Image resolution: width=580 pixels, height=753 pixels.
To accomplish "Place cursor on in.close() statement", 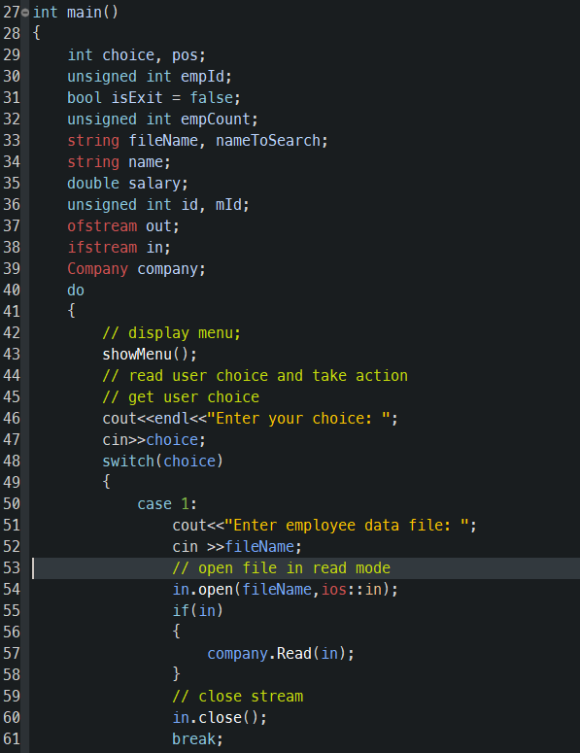I will click(219, 717).
